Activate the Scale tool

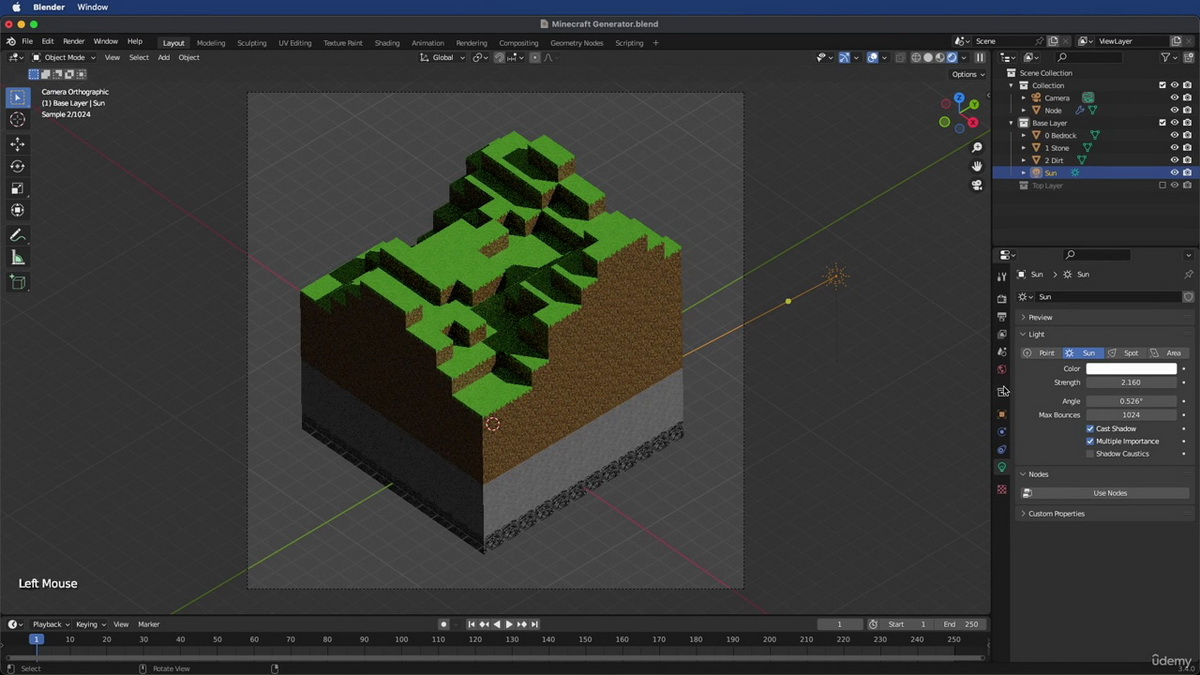pyautogui.click(x=17, y=188)
